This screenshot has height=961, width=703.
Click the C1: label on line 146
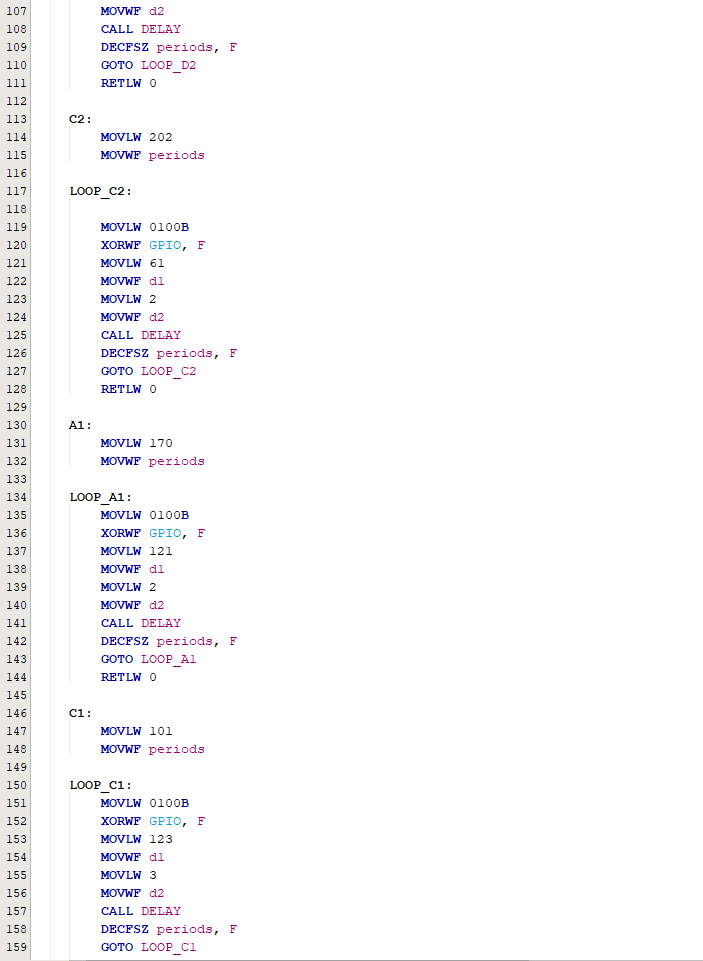[x=80, y=713]
